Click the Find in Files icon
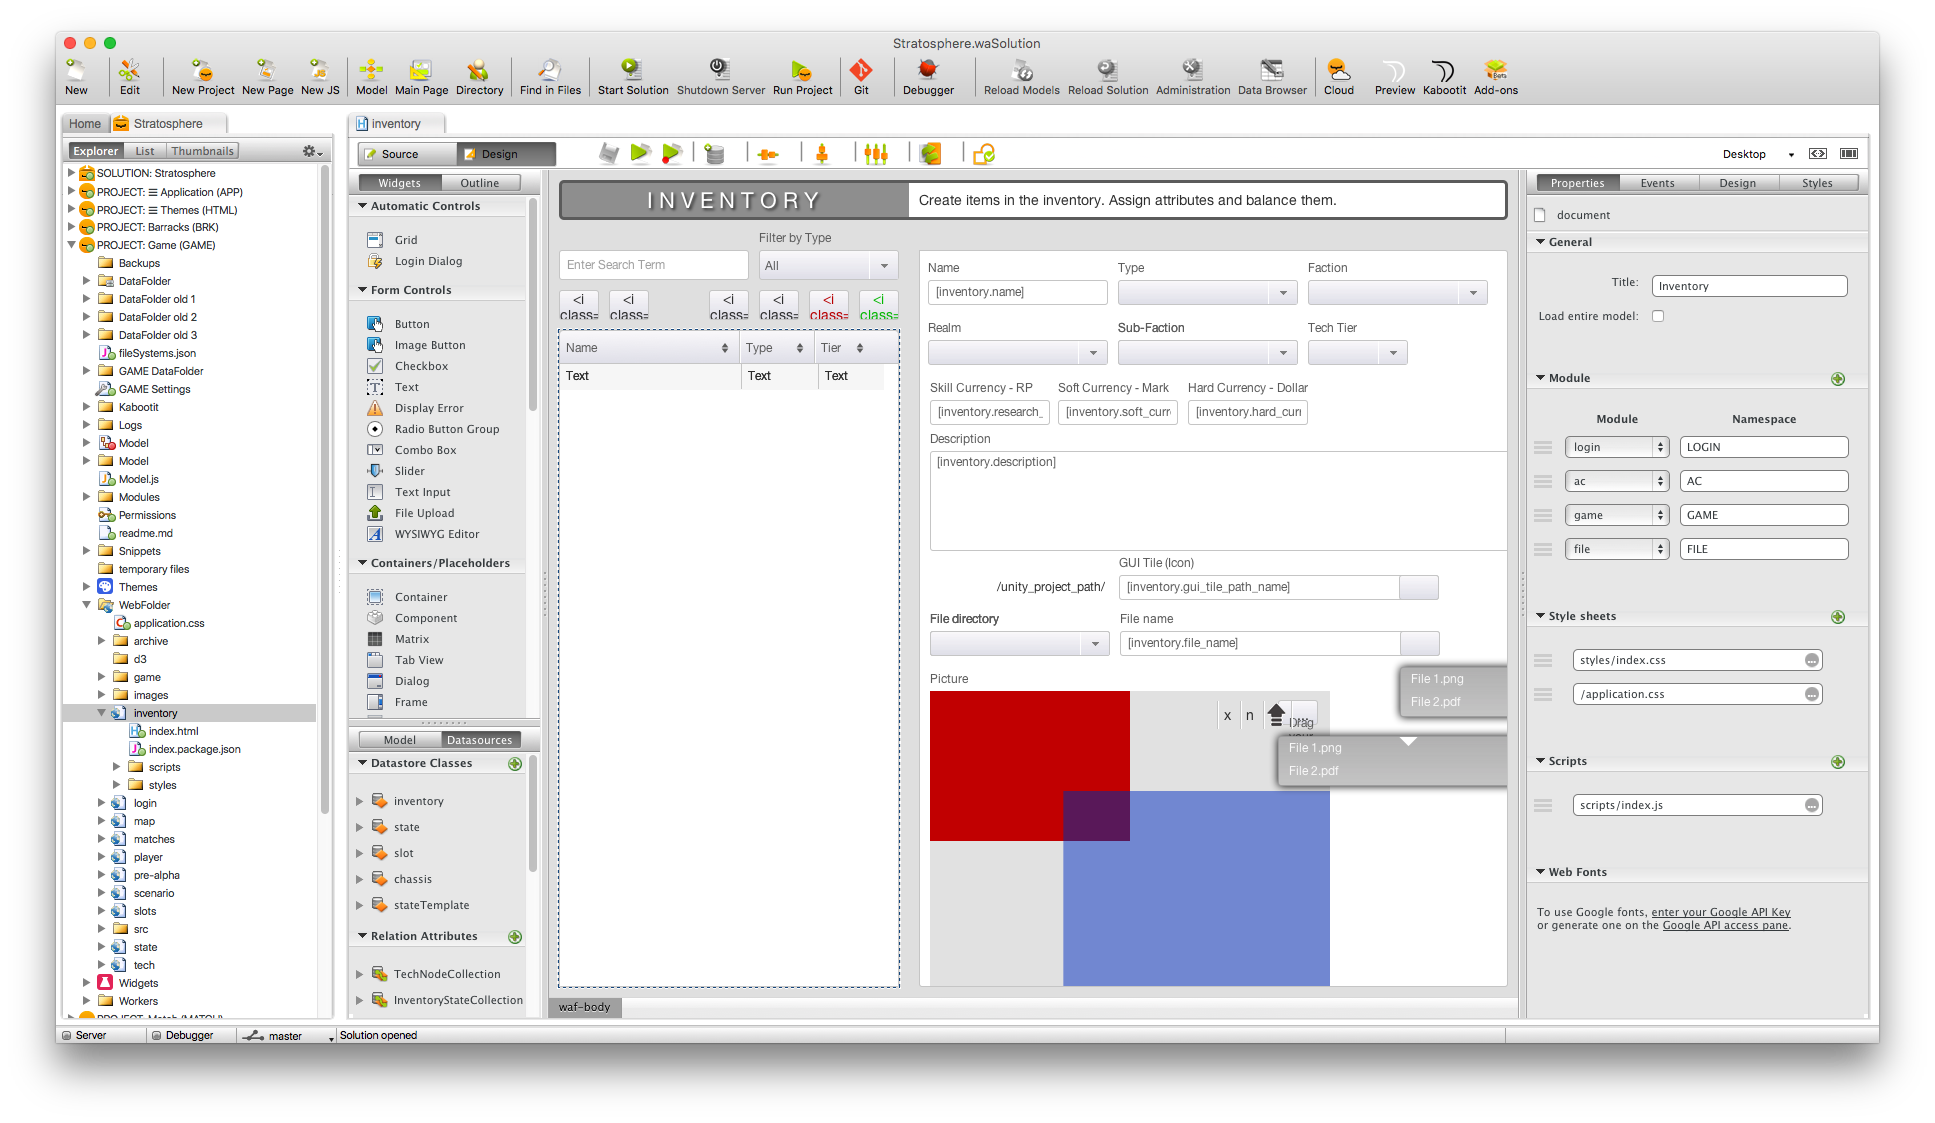 coord(550,76)
